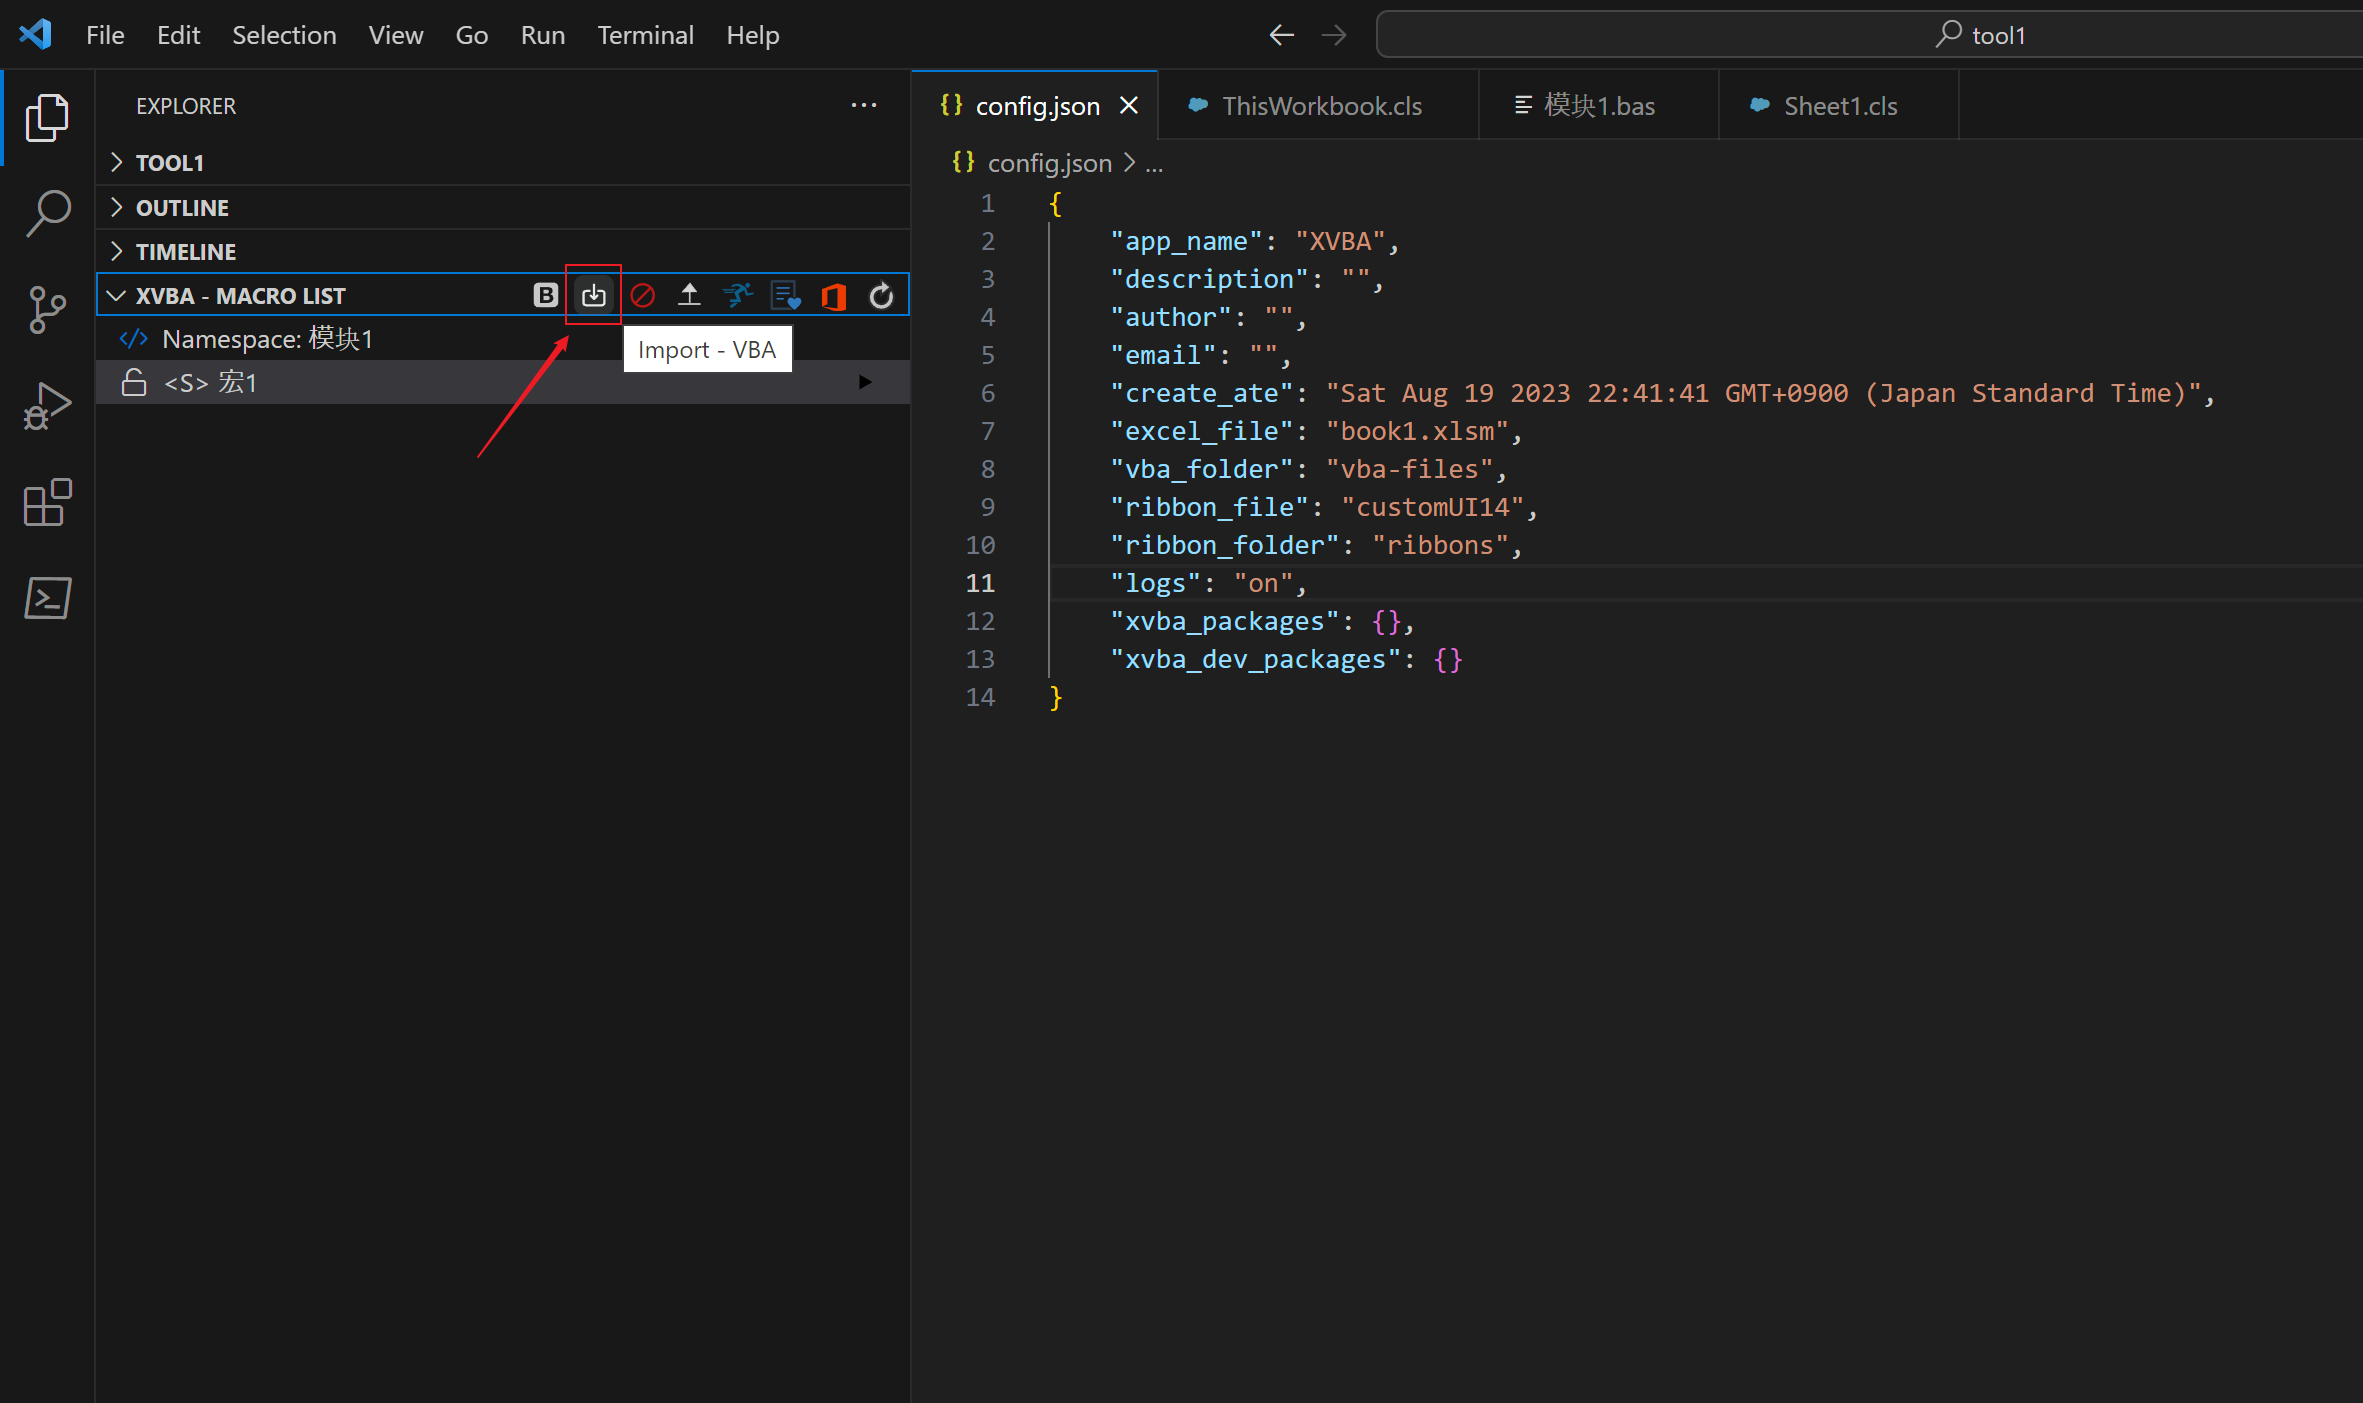Click the red prohibited circle icon

pos(642,295)
